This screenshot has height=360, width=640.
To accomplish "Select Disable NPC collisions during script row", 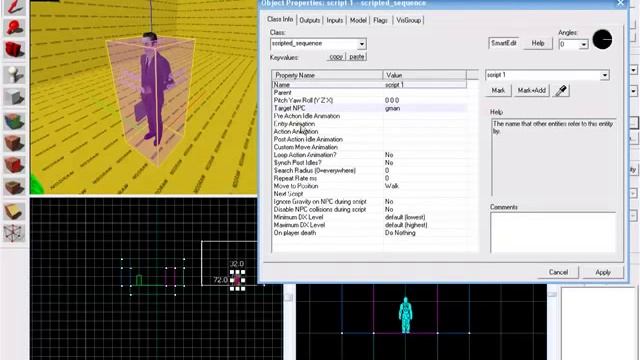I will coord(369,209).
